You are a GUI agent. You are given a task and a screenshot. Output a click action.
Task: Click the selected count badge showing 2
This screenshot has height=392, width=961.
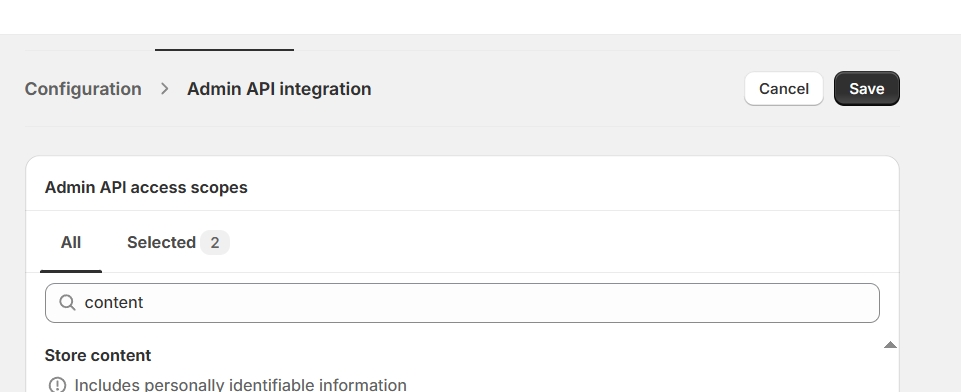click(x=215, y=243)
